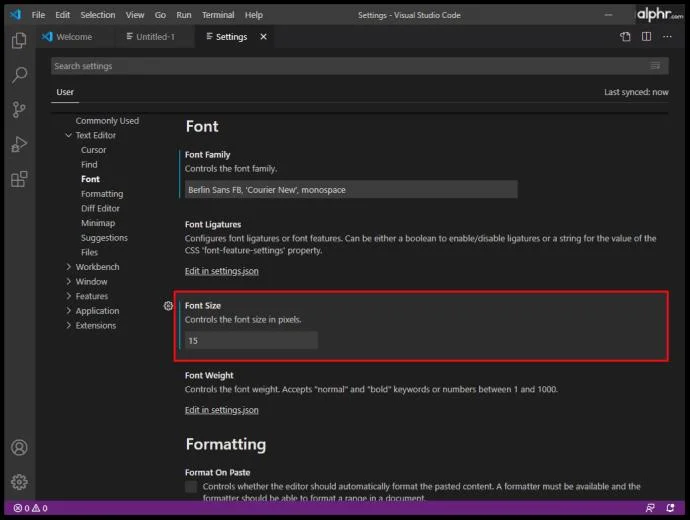Toggle the Format On Paste checkbox
690x520 pixels.
pos(191,487)
